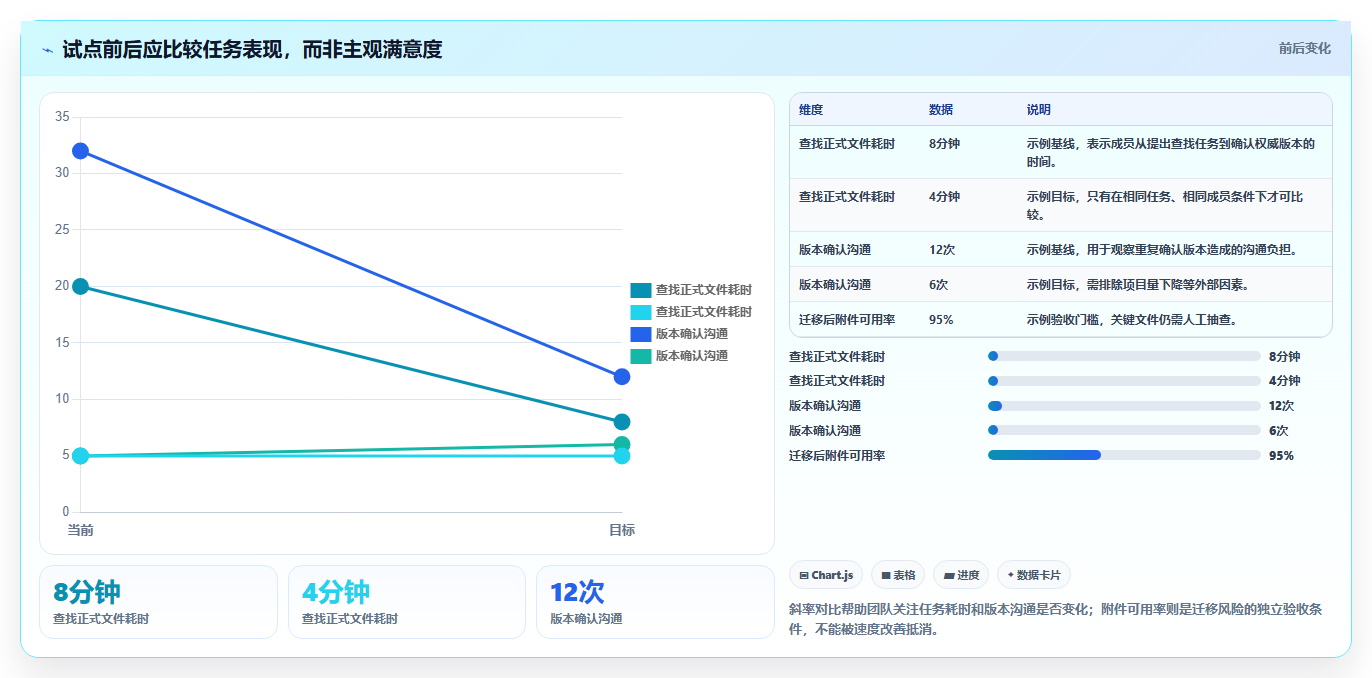Screen dimensions: 1372x678
Task: Click the progress bar ending in 6次
Action: (x=1124, y=431)
